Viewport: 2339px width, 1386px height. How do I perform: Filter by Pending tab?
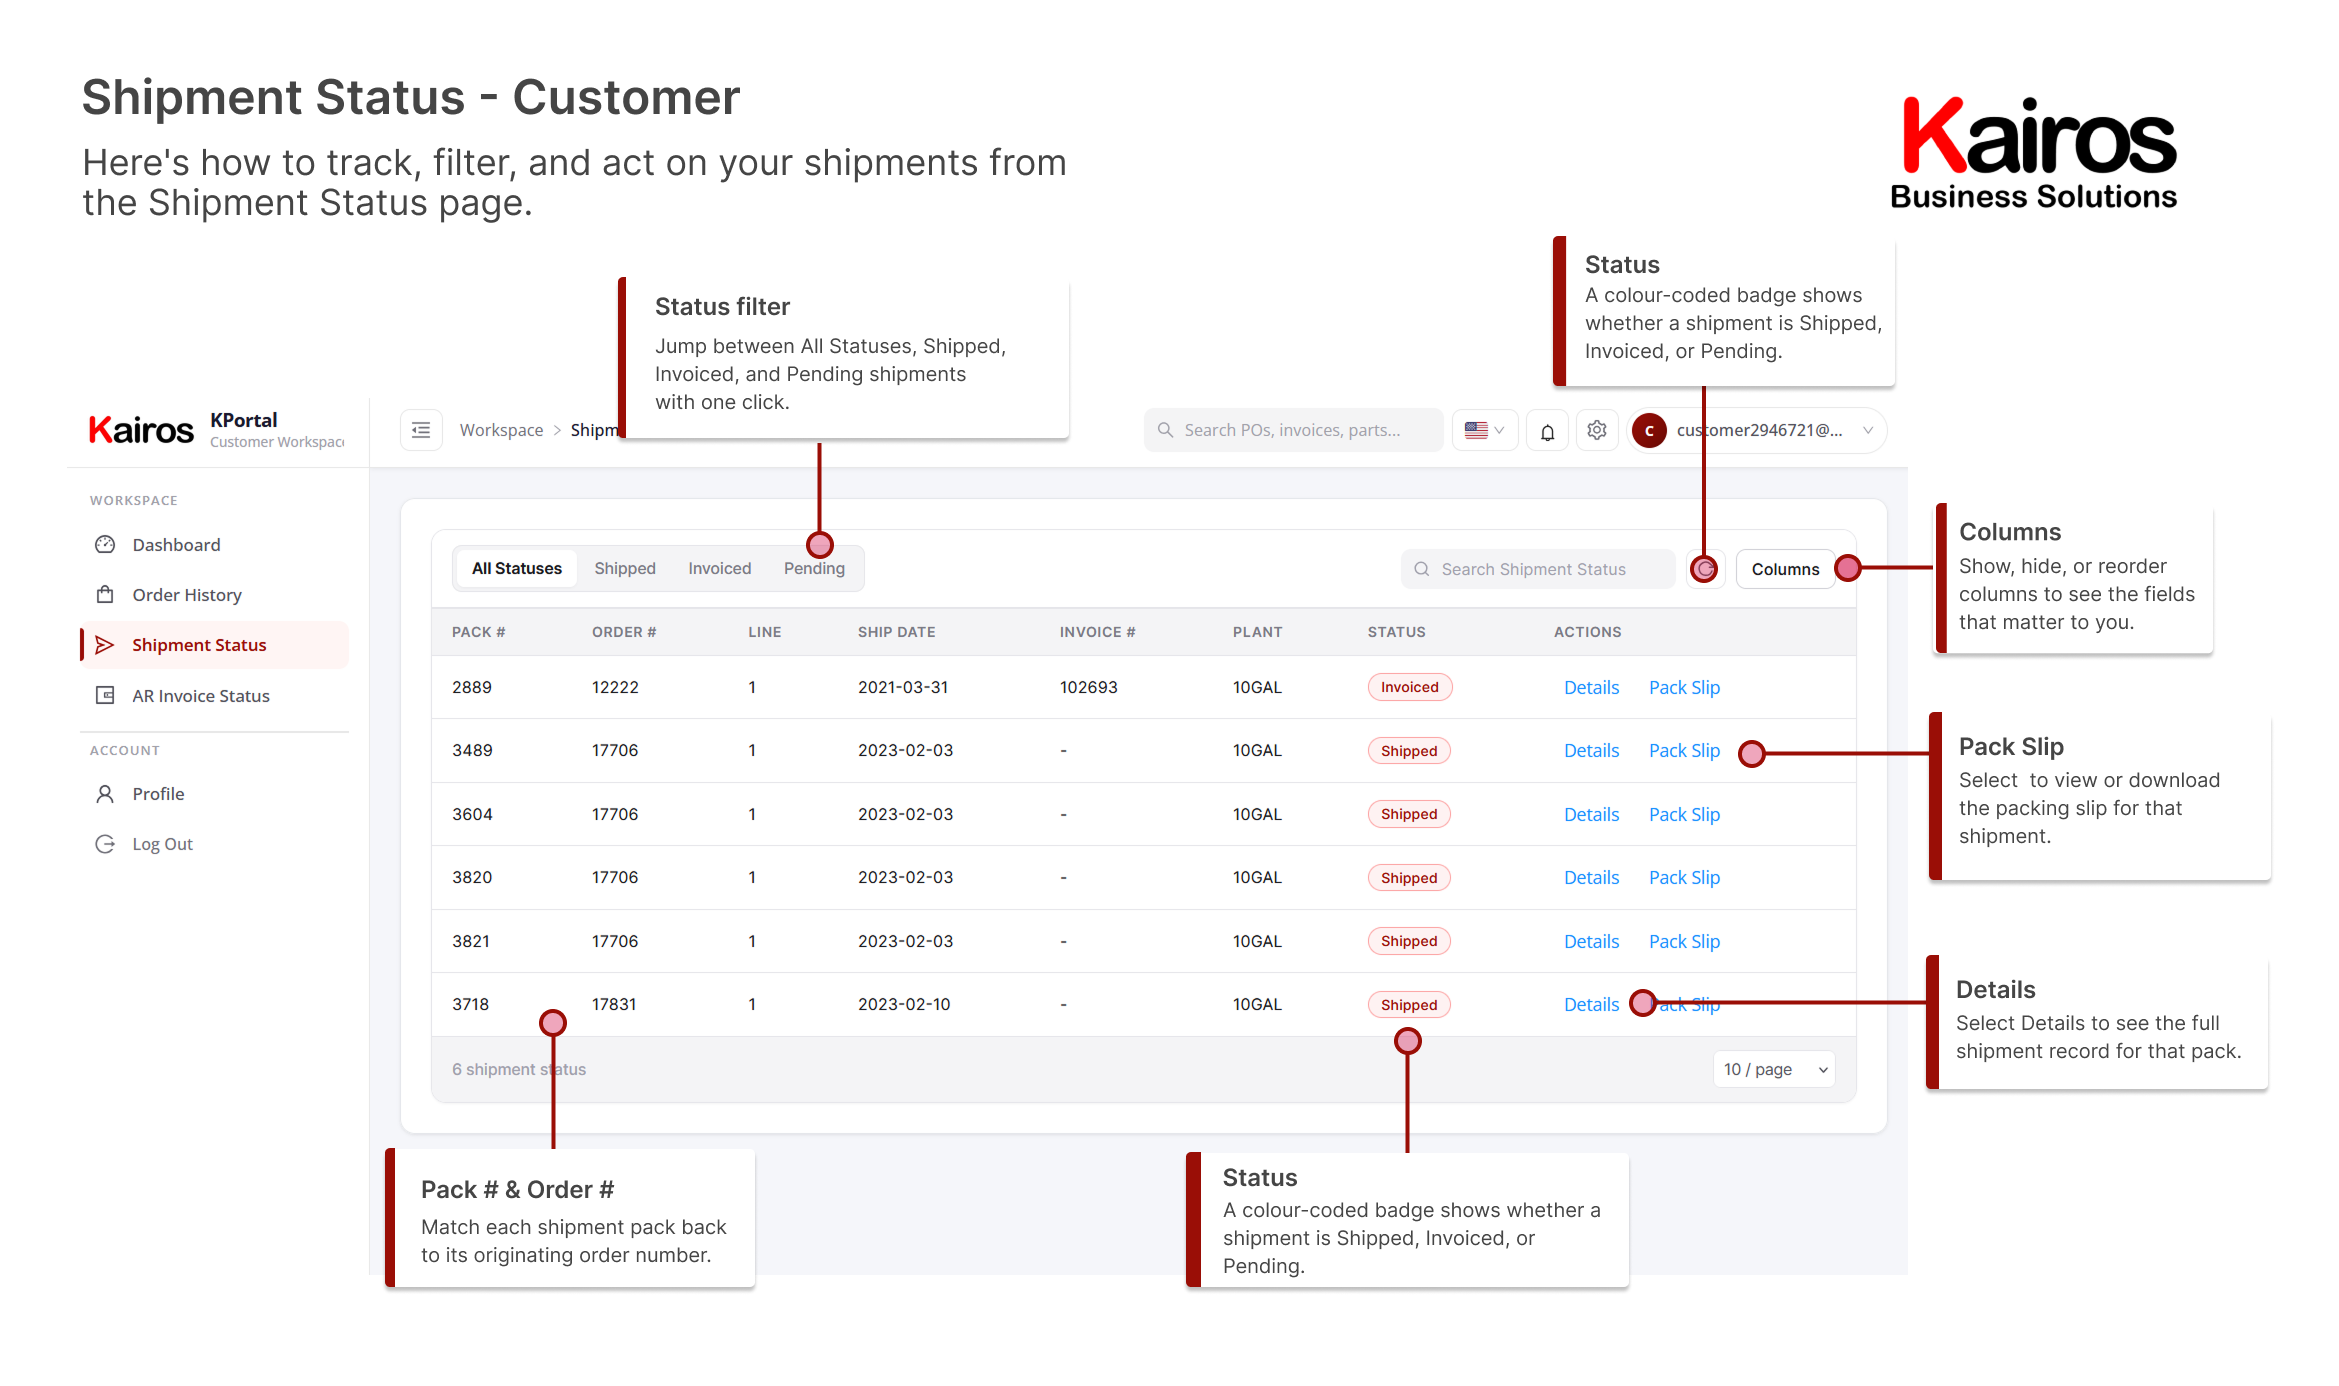pos(814,569)
